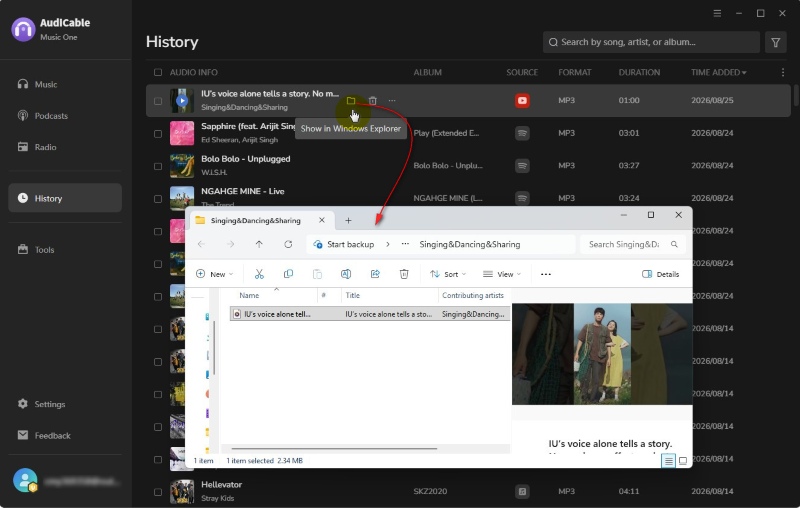The width and height of the screenshot is (800, 508).
Task: Click the Explorer search box
Action: pyautogui.click(x=633, y=244)
